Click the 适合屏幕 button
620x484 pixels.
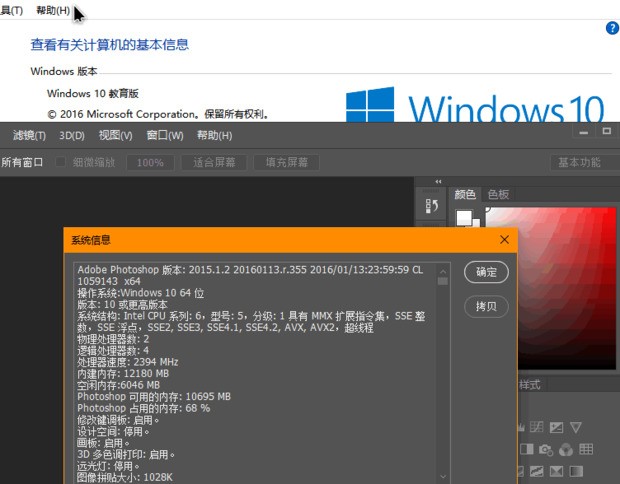coord(214,162)
